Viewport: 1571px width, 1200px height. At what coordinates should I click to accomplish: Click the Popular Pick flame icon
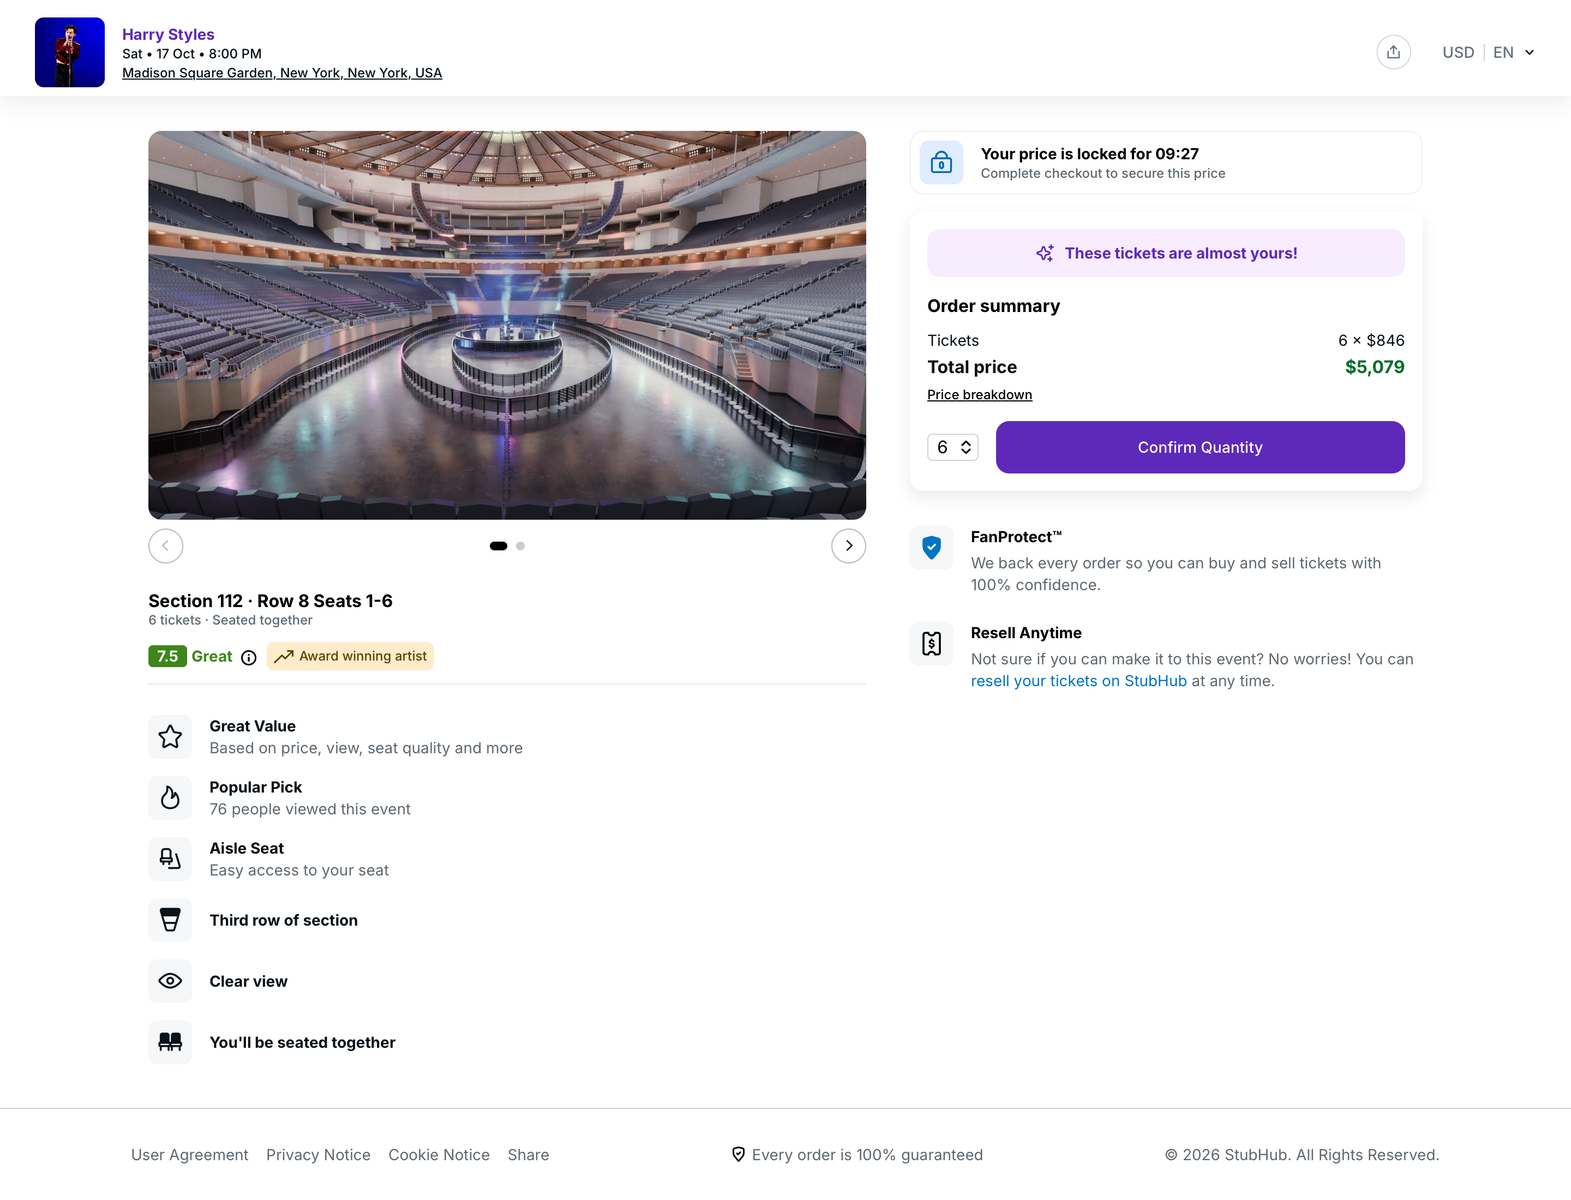point(170,798)
